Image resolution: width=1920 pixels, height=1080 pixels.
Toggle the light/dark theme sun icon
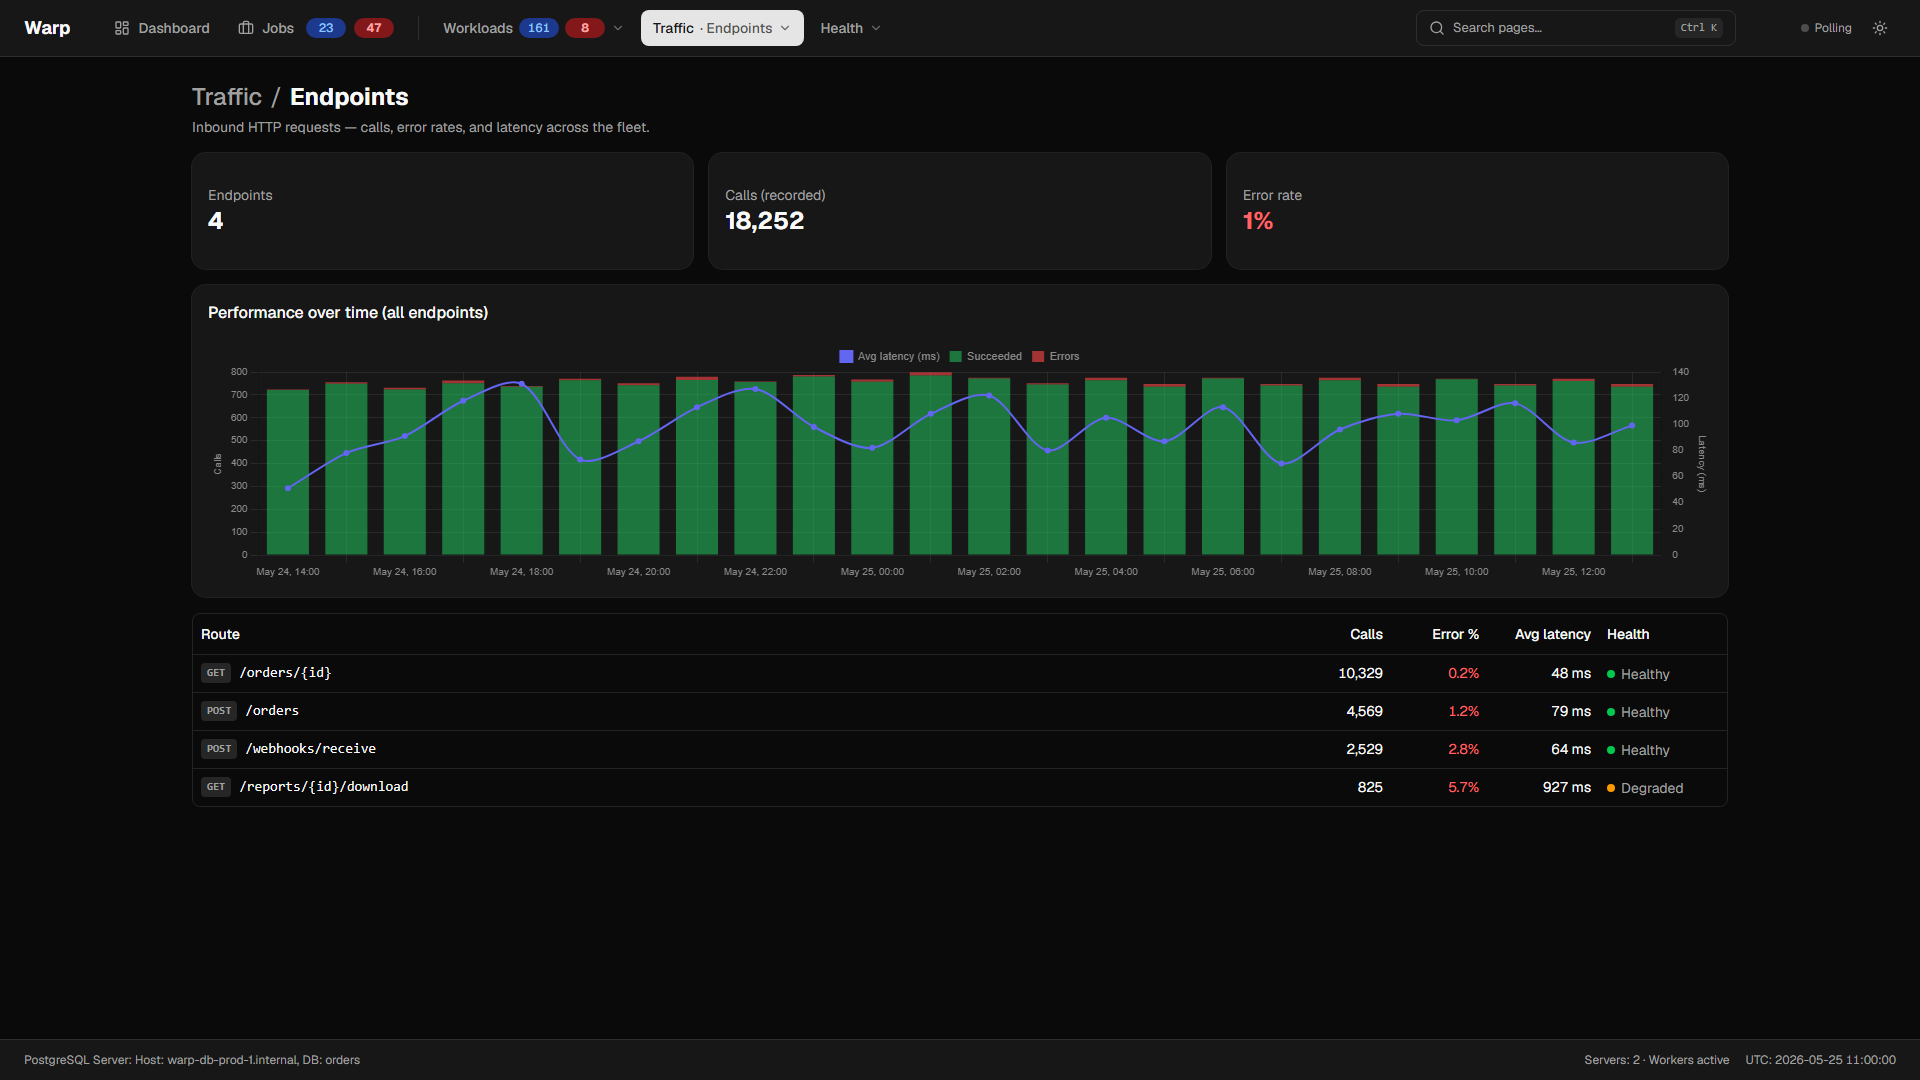tap(1880, 28)
